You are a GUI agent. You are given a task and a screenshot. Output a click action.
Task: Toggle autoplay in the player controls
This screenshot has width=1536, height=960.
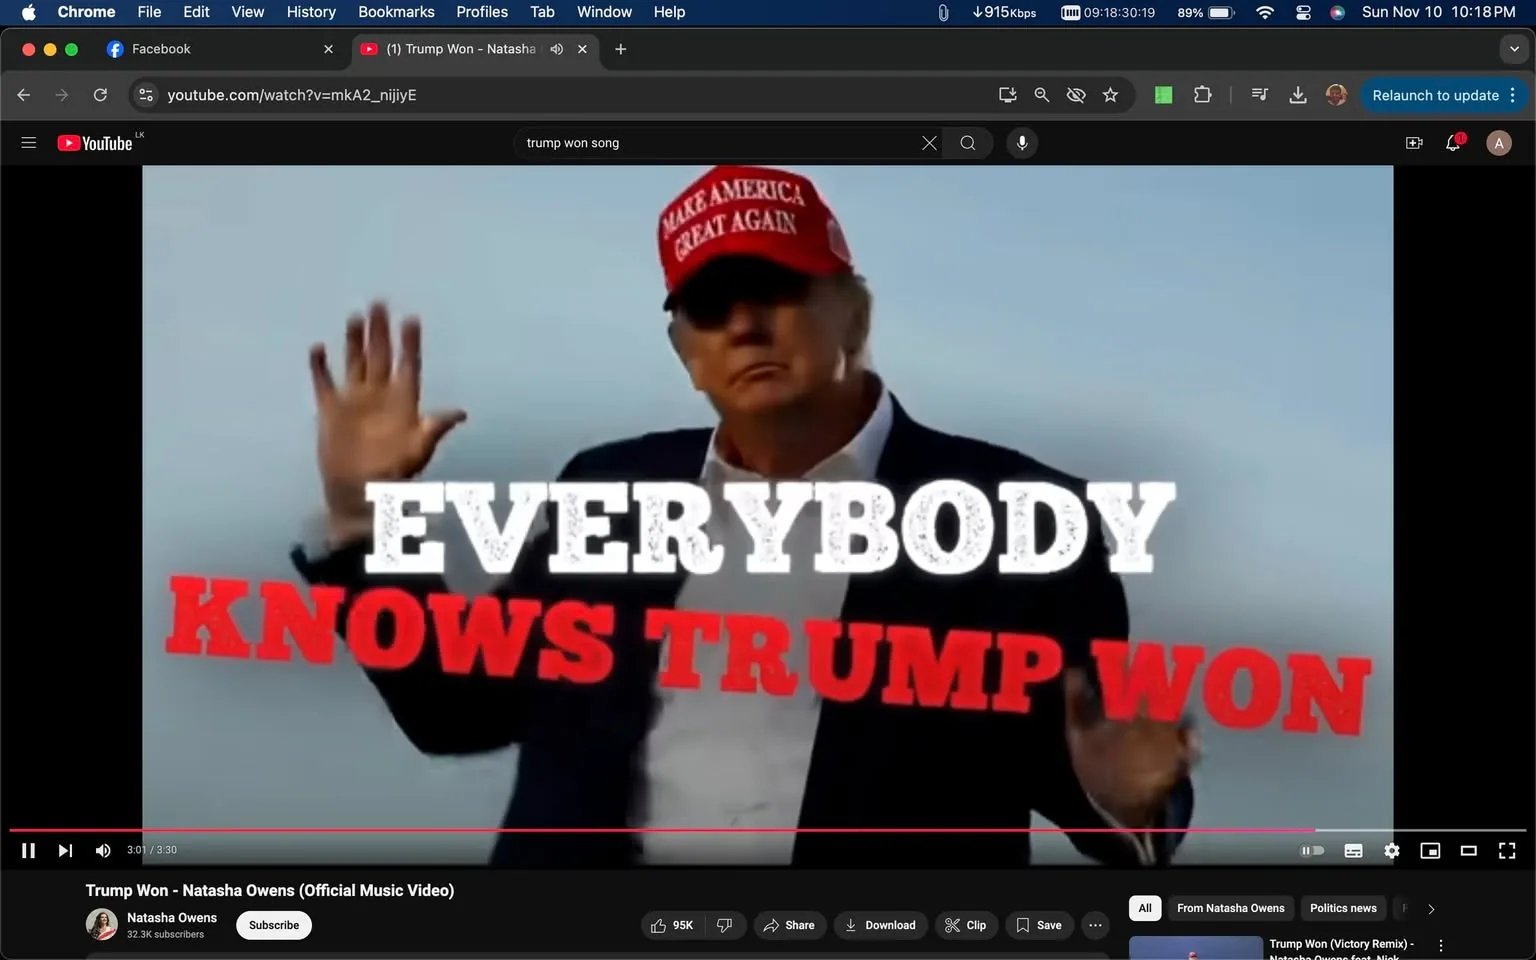pyautogui.click(x=1312, y=850)
